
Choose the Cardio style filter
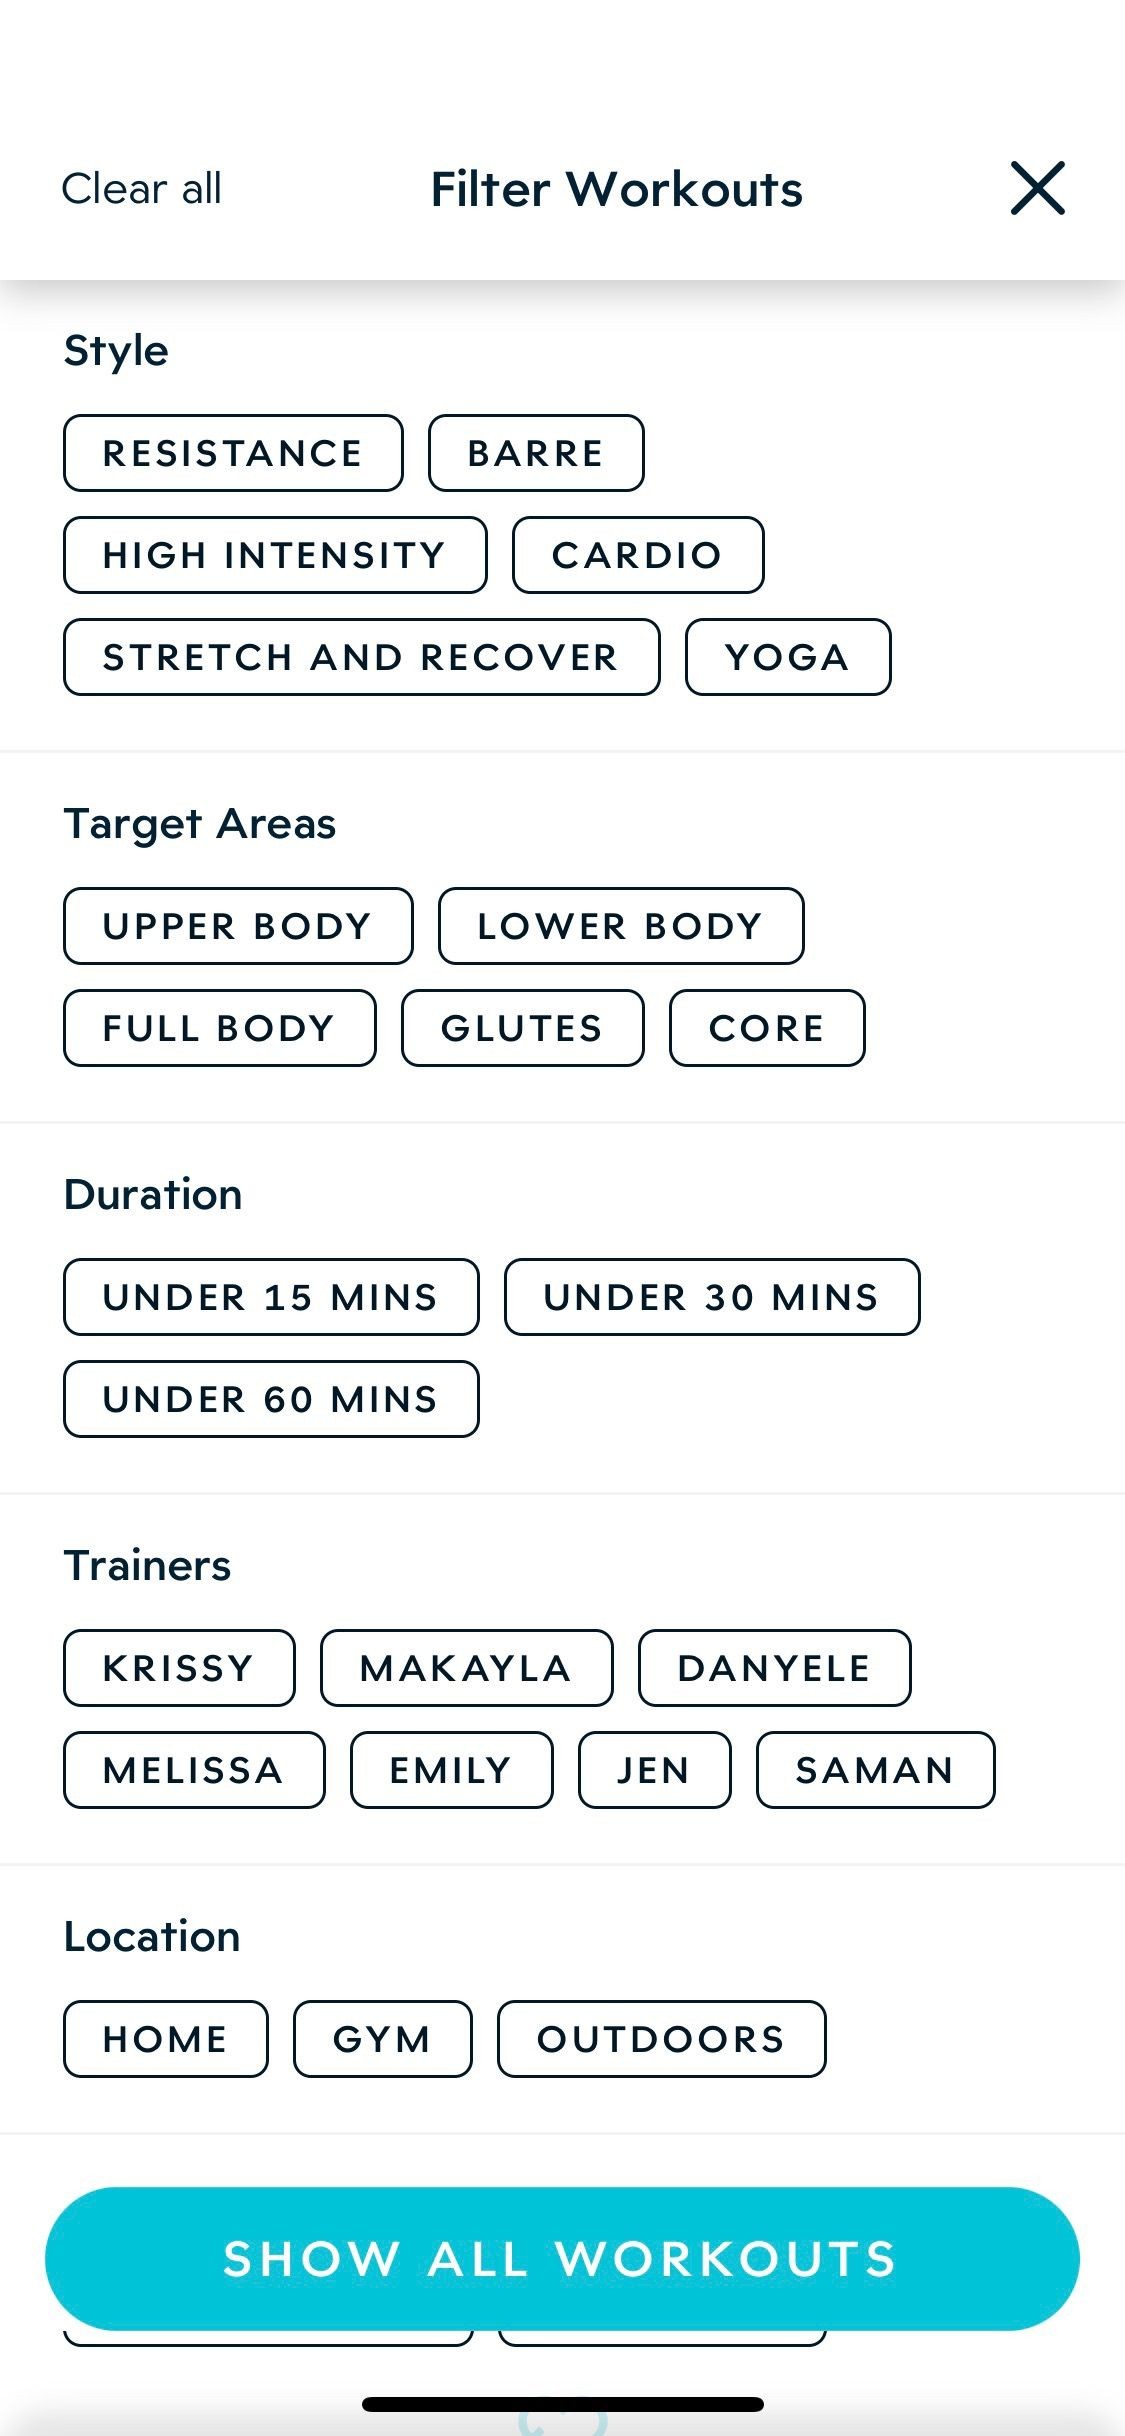pos(638,555)
